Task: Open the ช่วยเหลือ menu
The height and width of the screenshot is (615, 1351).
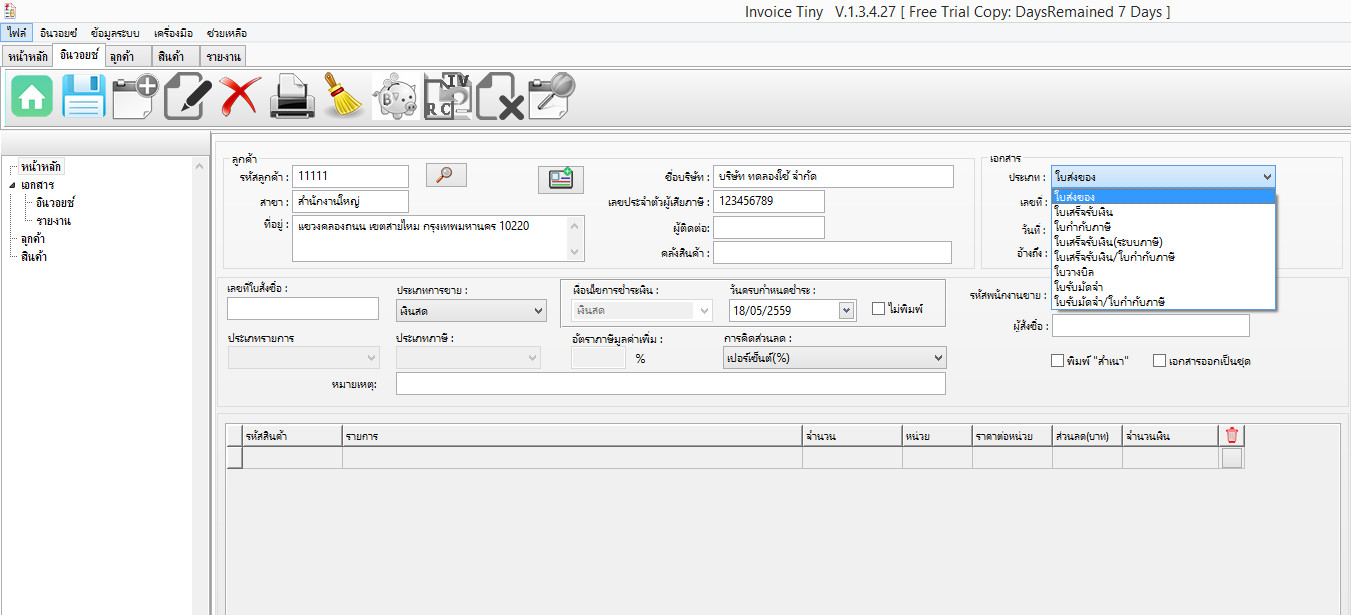Action: click(227, 33)
